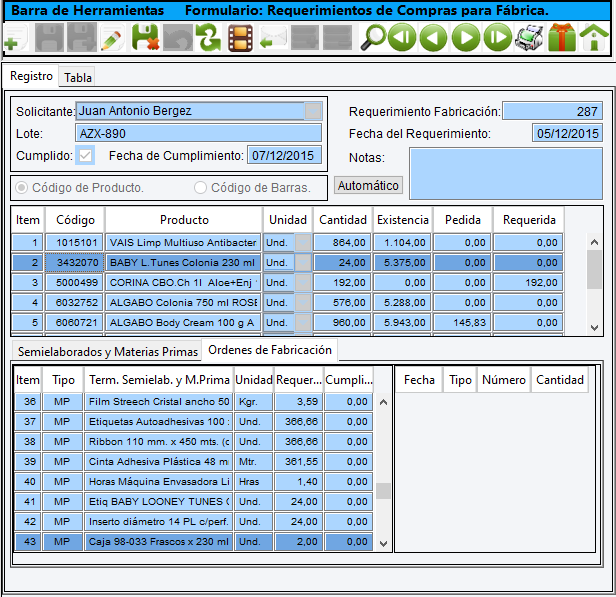Open Semielaborados y Materias Primas tab
616x597 pixels.
(x=107, y=352)
